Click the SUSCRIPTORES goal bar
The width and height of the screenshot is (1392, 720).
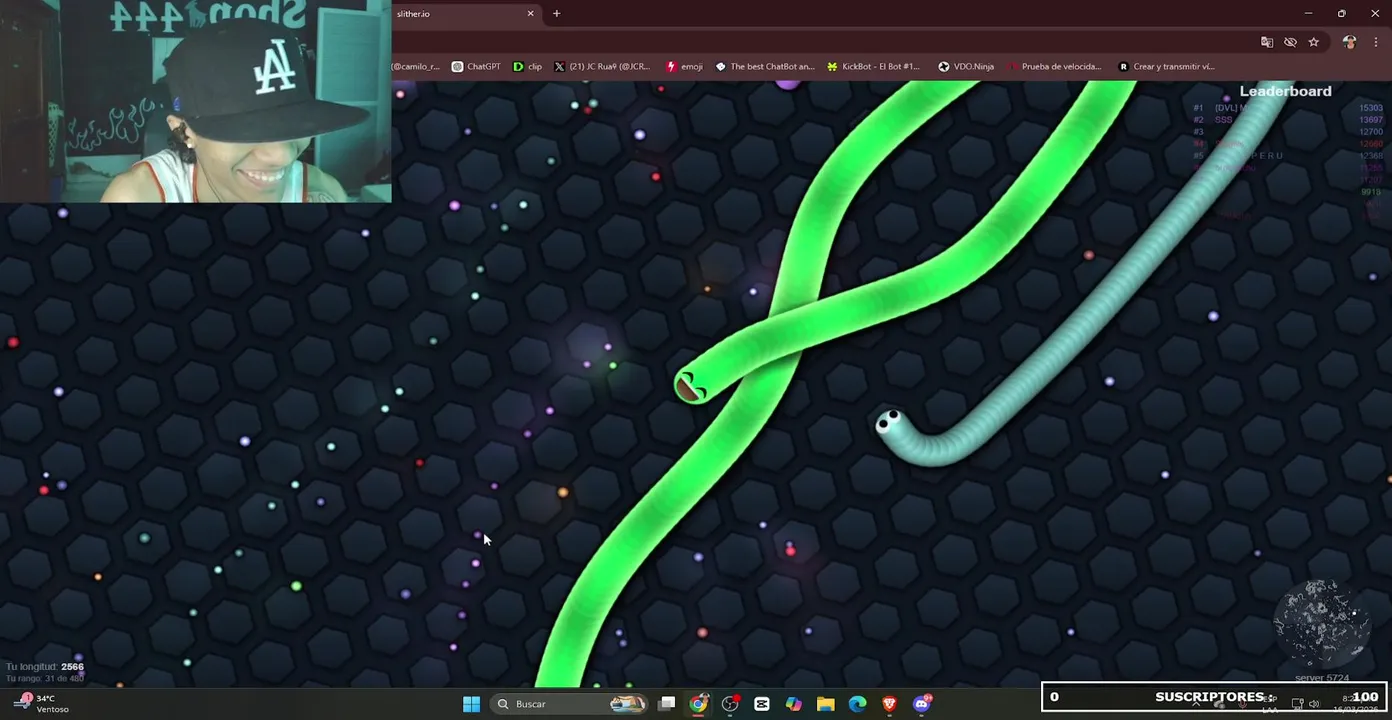pyautogui.click(x=1214, y=697)
